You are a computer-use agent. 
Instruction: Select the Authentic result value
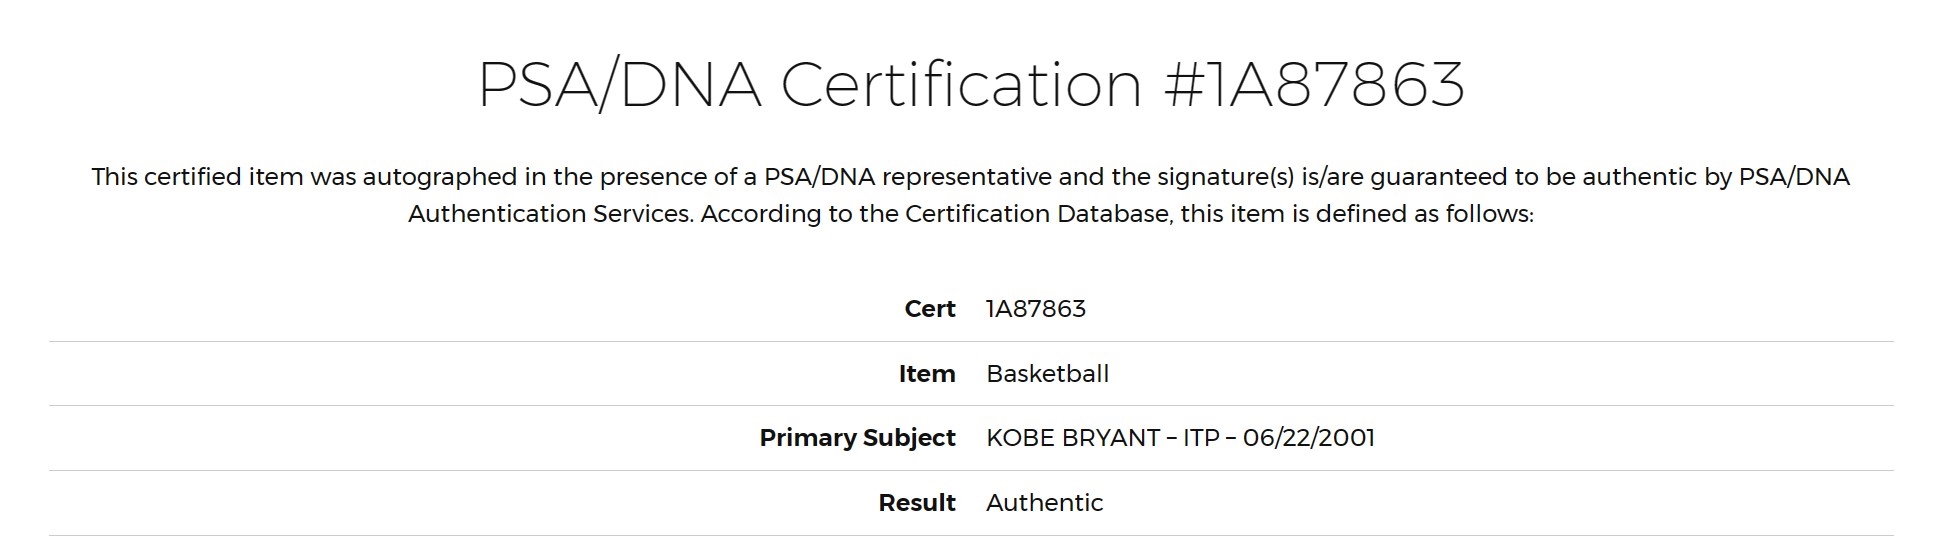pos(1044,503)
